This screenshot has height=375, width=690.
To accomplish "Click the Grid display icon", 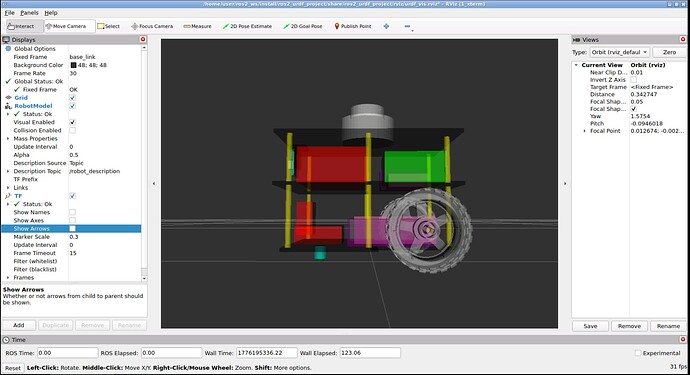I will [x=8, y=98].
